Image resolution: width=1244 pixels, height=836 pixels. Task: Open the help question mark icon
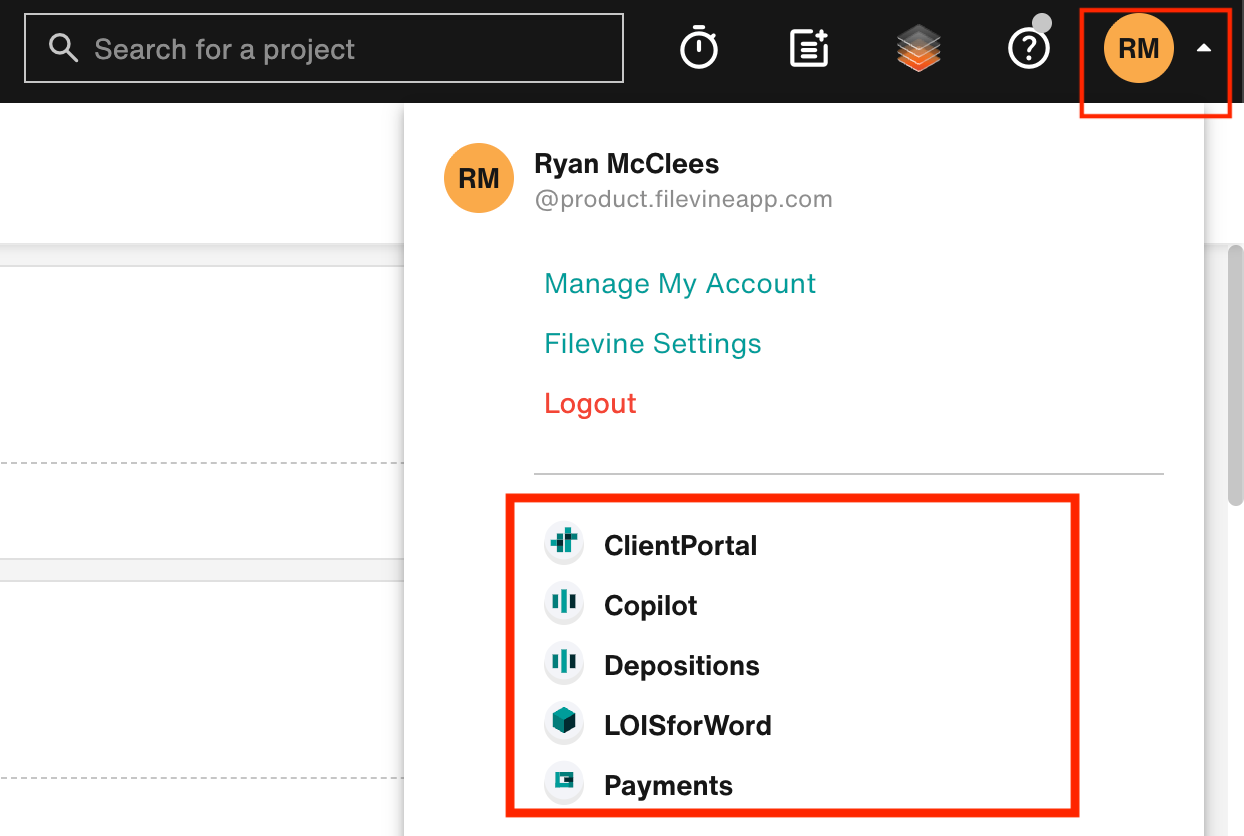(x=1029, y=48)
